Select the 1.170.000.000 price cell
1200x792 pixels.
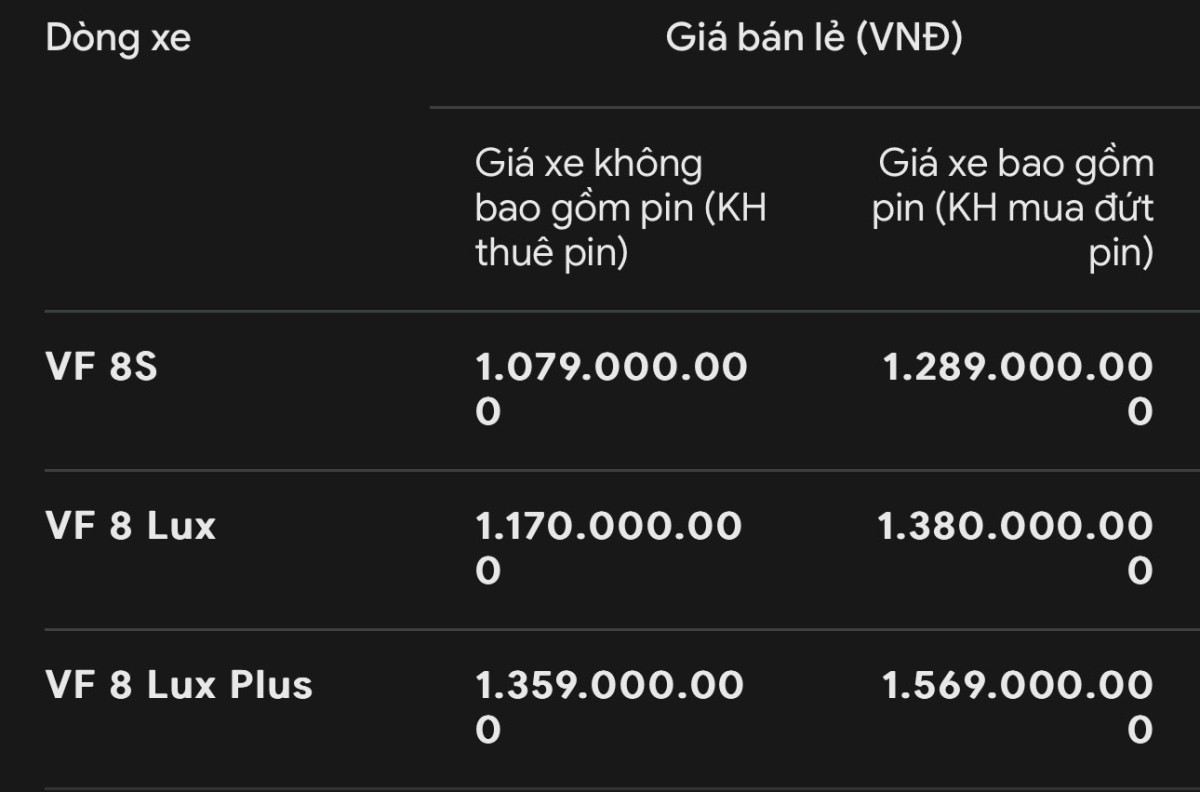pos(609,548)
